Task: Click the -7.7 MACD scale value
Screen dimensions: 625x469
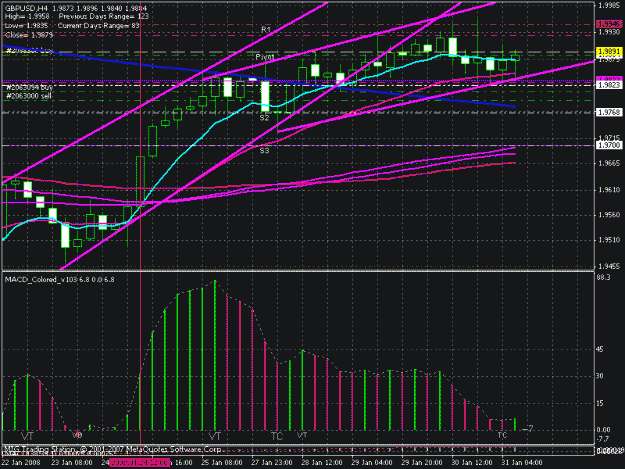Action: point(603,439)
